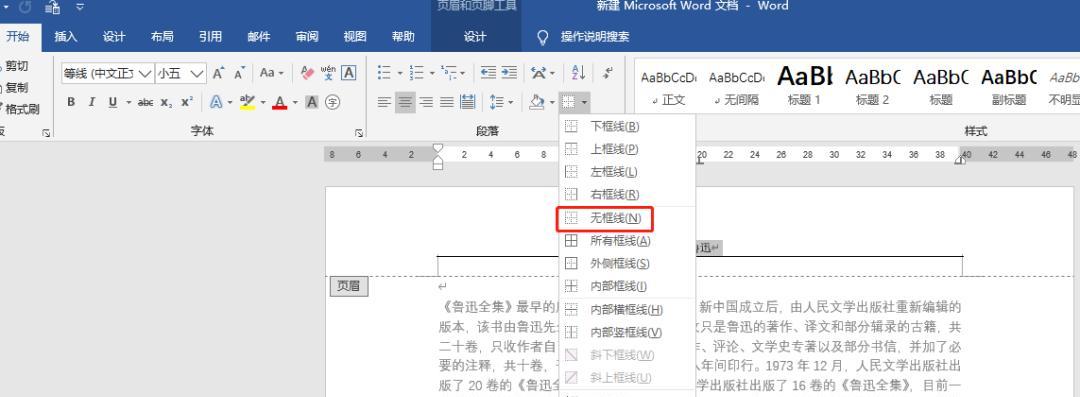Switch to the 插入 ribbon tab
Viewport: 1080px width, 397px height.
pyautogui.click(x=65, y=37)
